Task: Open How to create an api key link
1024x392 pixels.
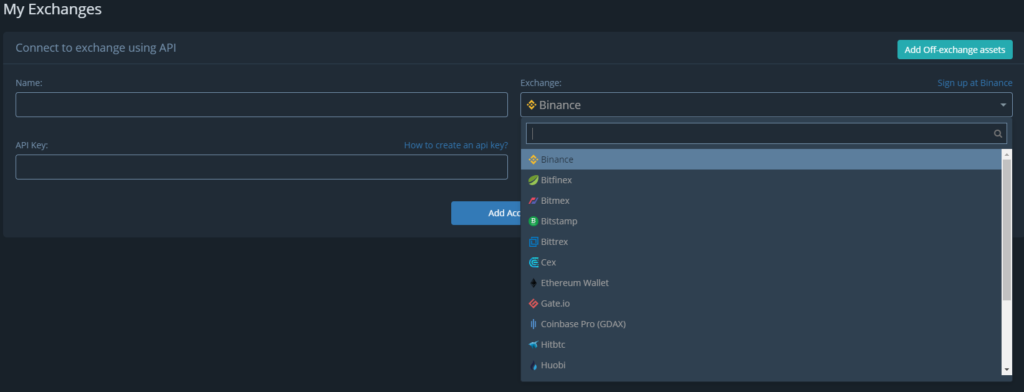Action: [x=455, y=145]
